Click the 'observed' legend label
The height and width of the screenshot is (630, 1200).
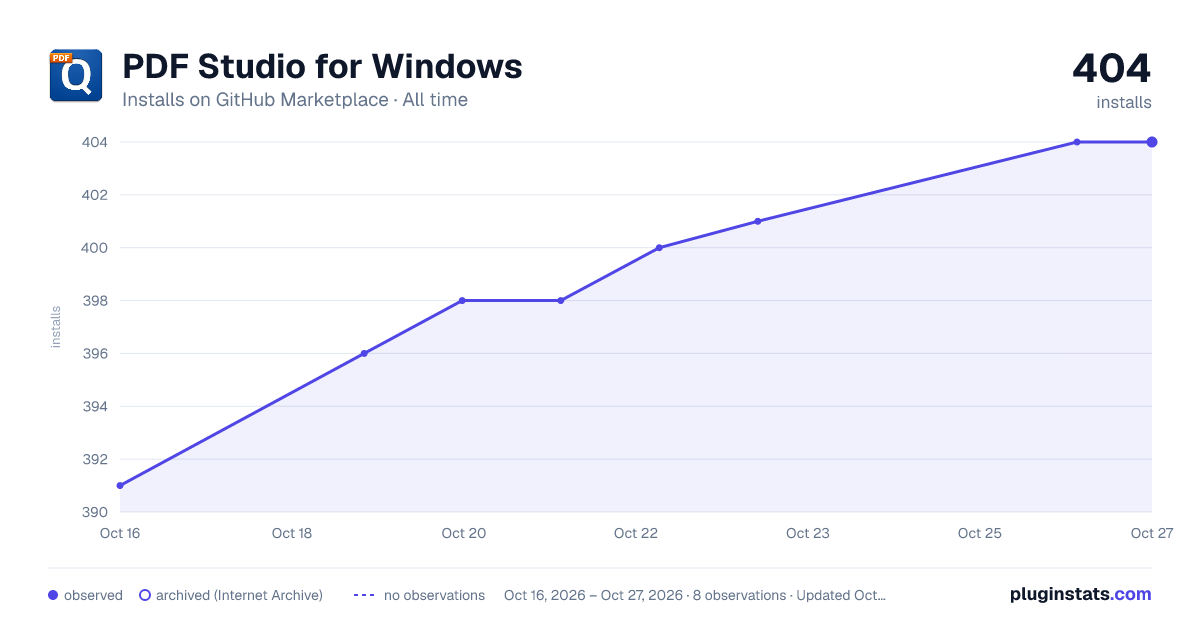point(93,595)
